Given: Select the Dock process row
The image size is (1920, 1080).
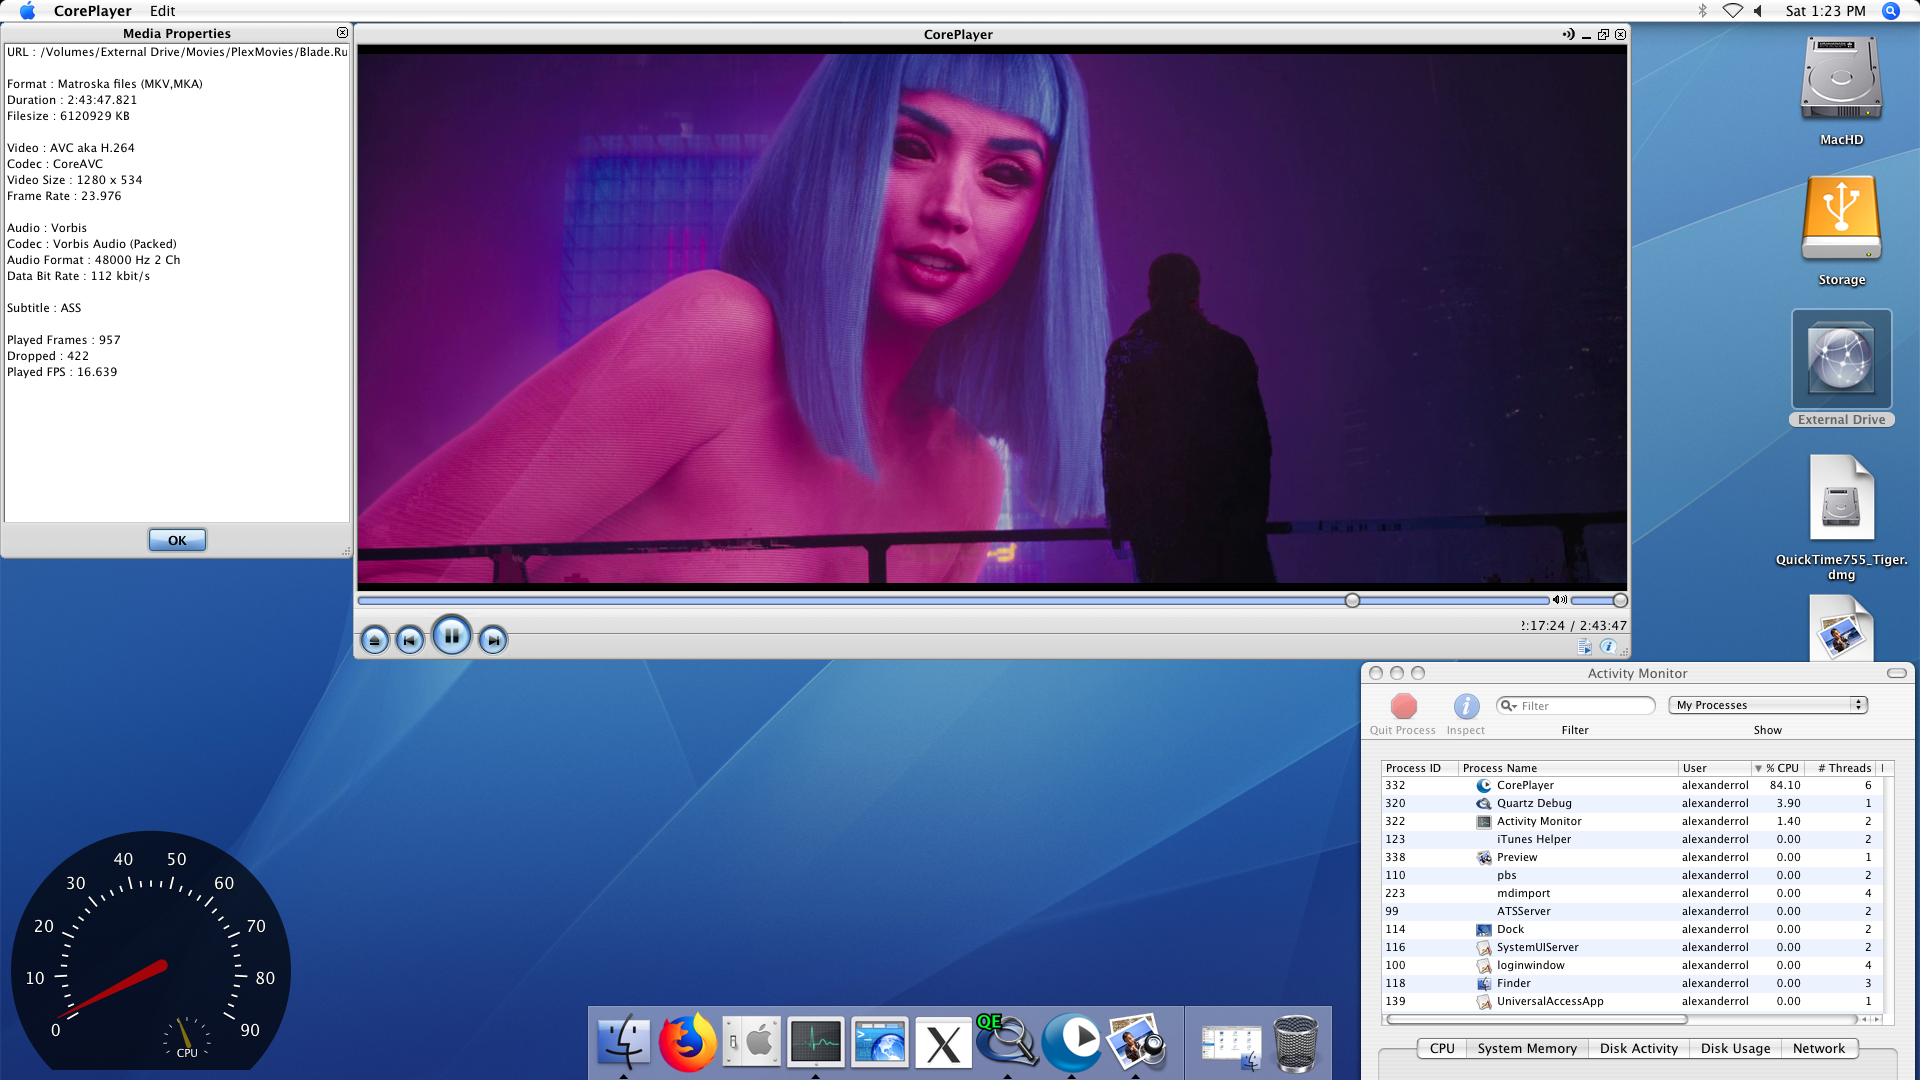Looking at the screenshot, I should [x=1631, y=929].
